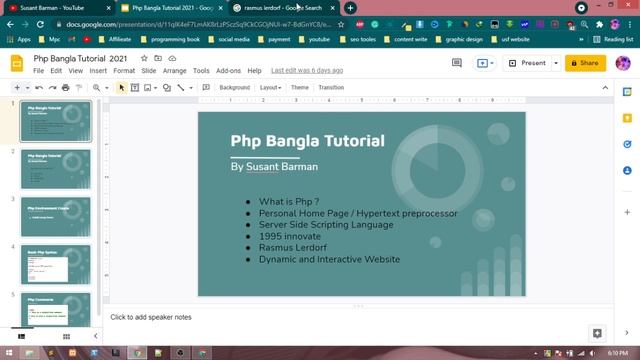Click the new slide plus button
Viewport: 640px width, 360px height.
click(17, 88)
